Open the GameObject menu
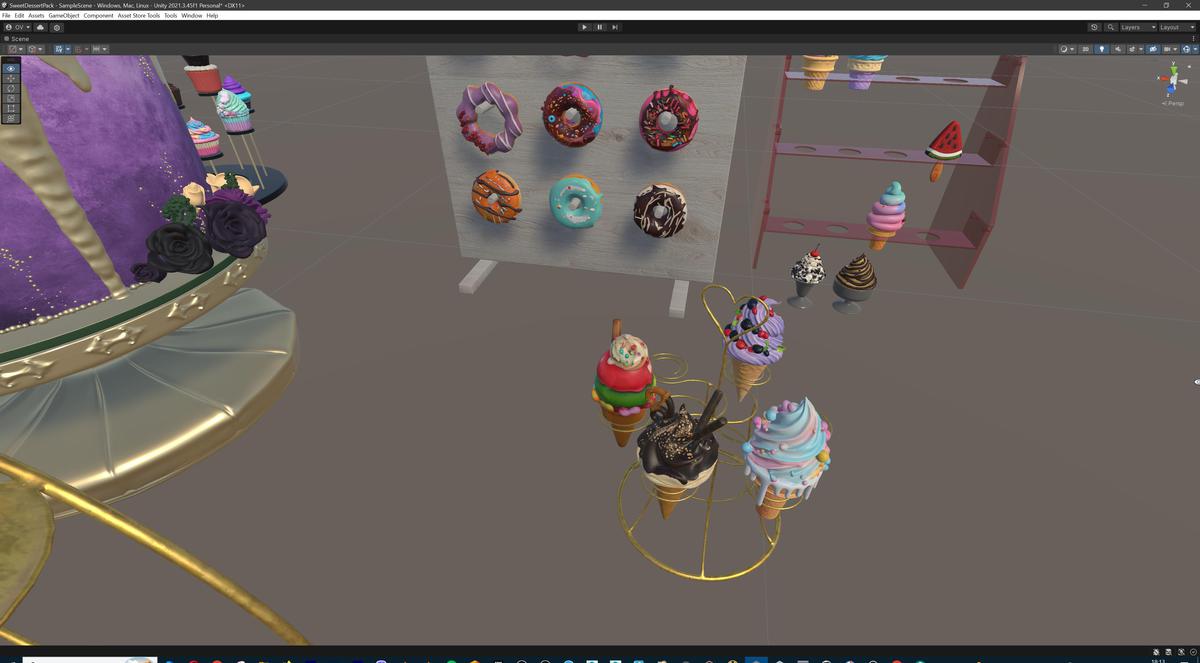The width and height of the screenshot is (1200, 663). tap(64, 15)
